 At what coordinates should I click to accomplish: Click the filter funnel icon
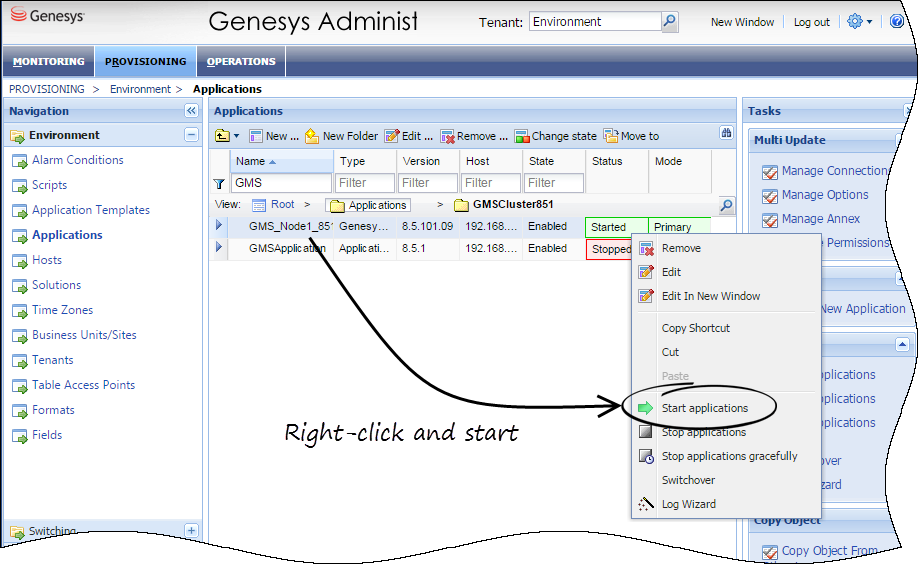[219, 184]
